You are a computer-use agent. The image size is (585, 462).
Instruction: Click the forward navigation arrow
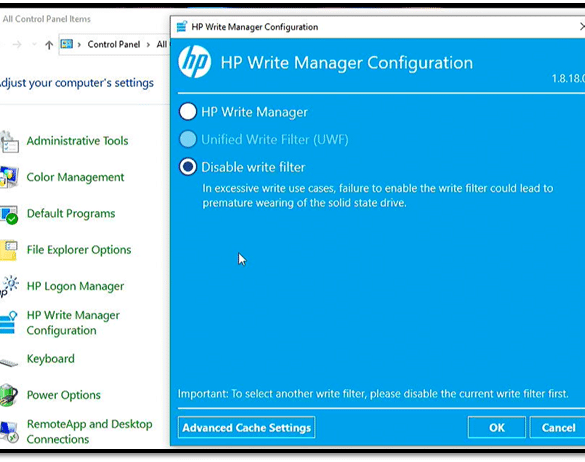[x=17, y=45]
